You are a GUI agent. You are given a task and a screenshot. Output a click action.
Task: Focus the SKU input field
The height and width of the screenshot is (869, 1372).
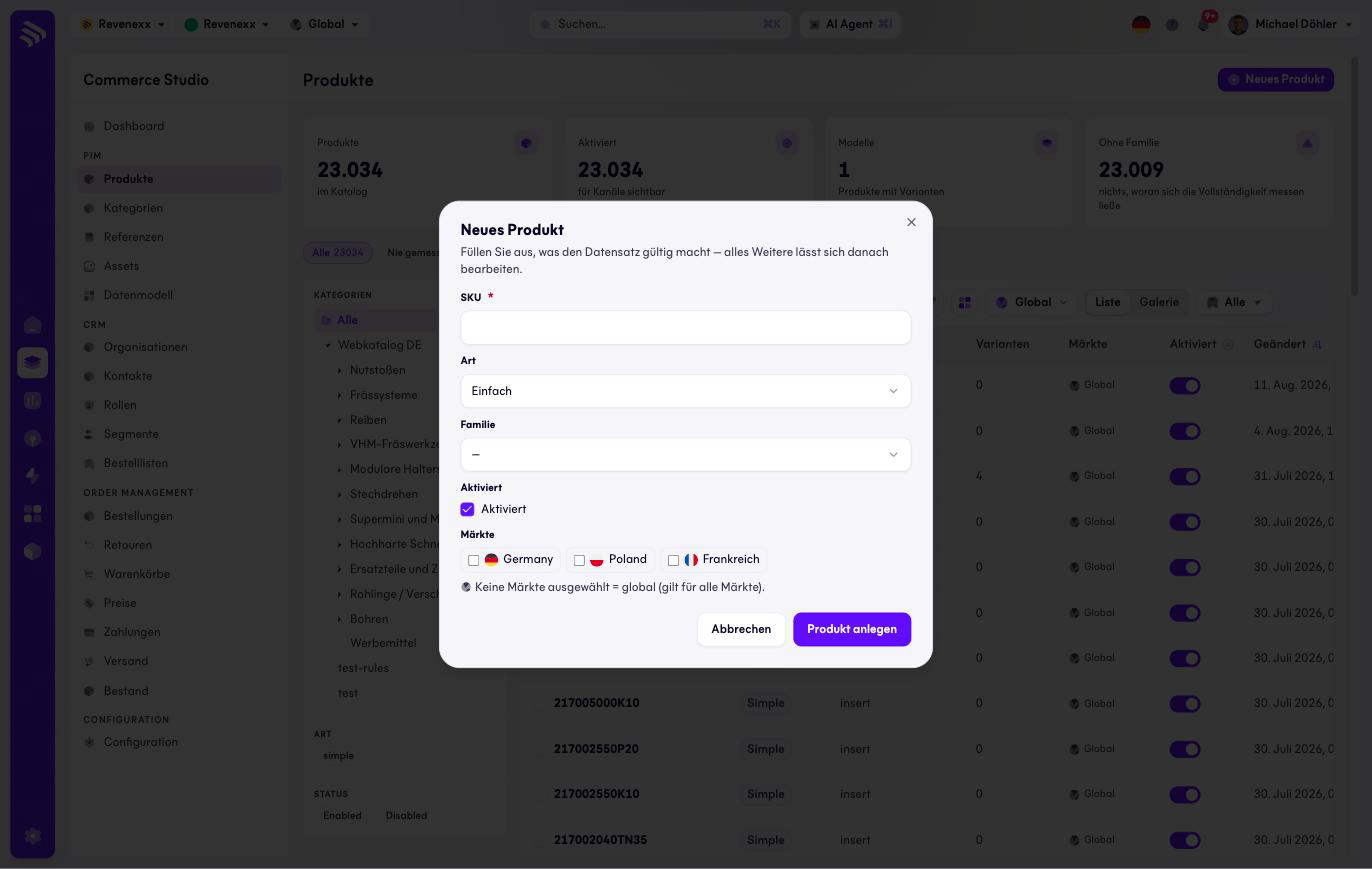686,328
